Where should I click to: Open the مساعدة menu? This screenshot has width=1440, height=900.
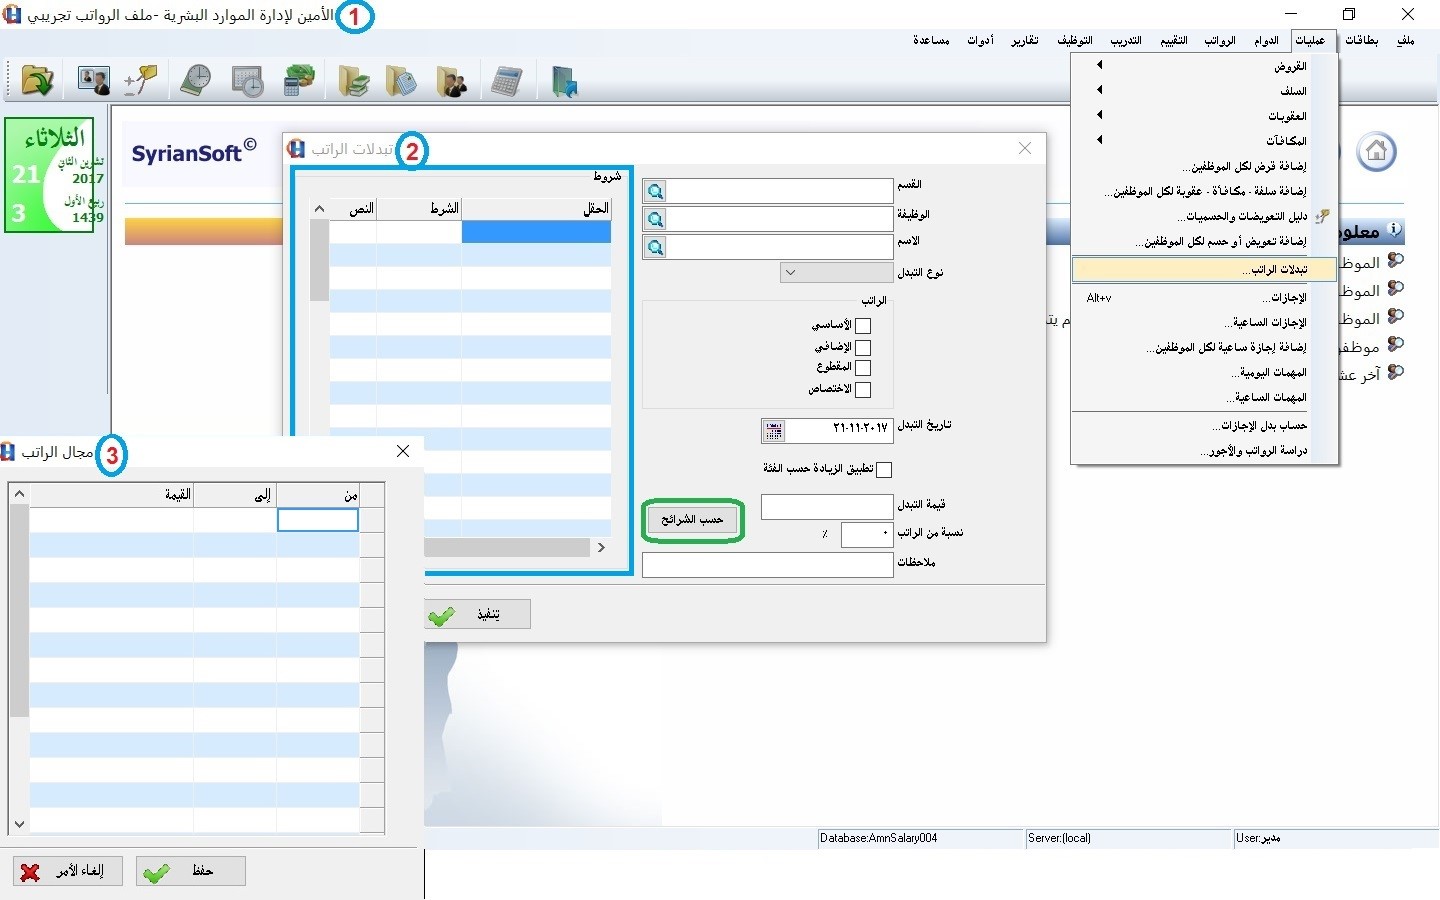point(931,40)
